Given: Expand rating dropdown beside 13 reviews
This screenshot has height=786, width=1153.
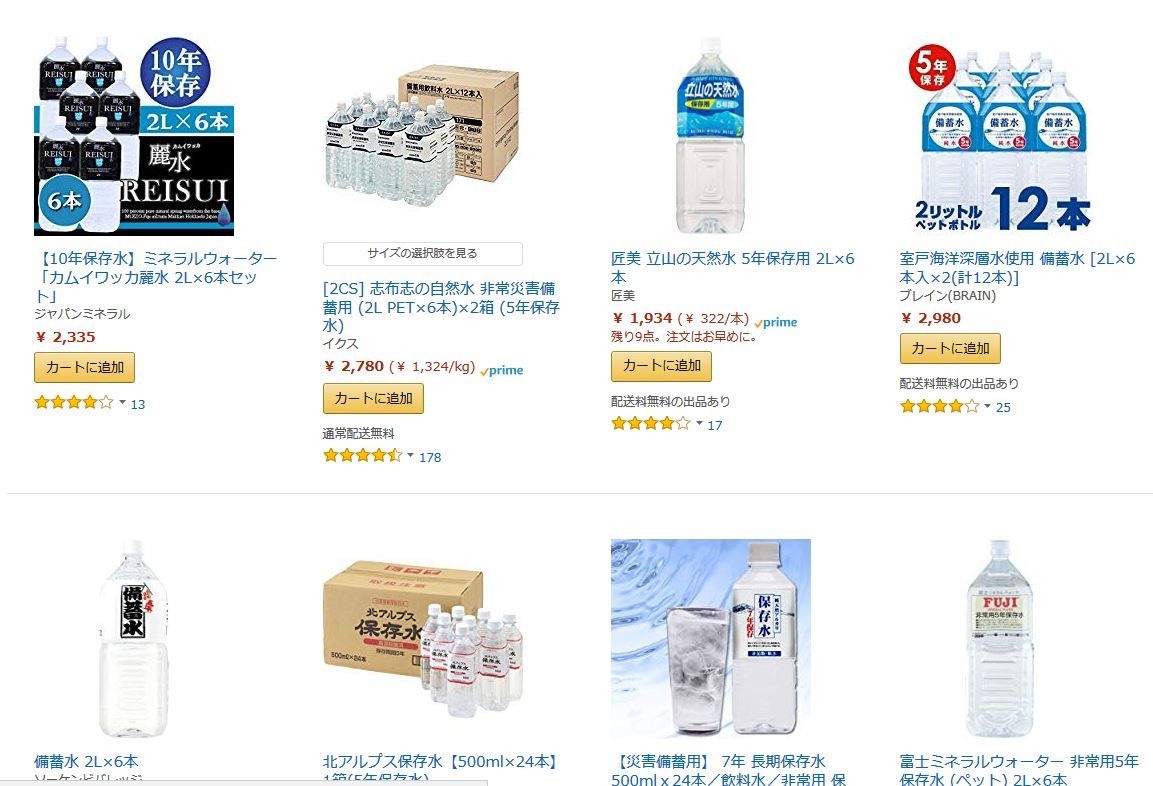Looking at the screenshot, I should (123, 402).
